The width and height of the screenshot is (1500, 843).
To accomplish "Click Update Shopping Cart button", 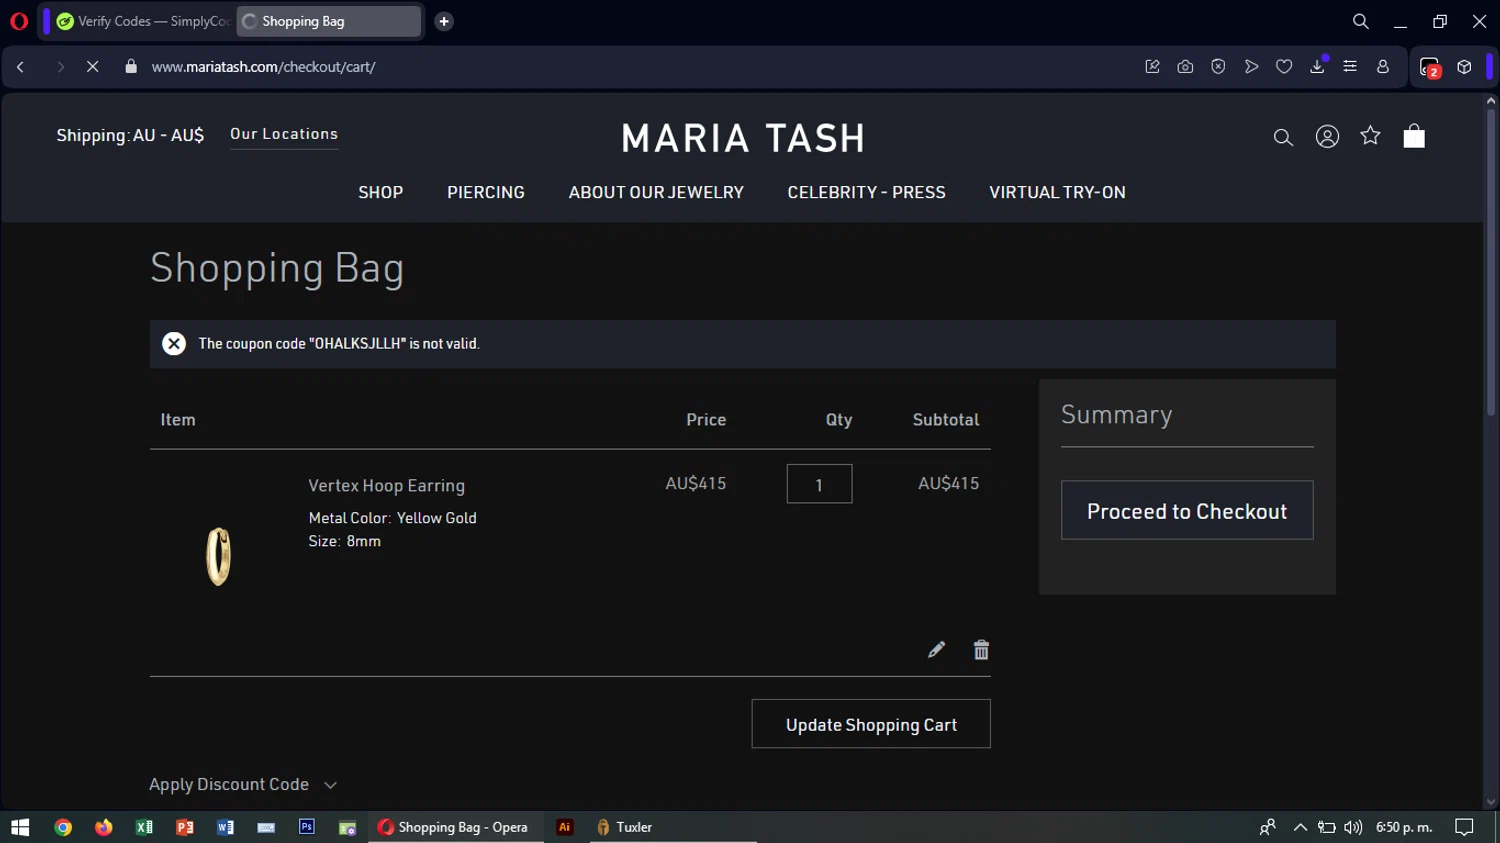I will pyautogui.click(x=871, y=724).
